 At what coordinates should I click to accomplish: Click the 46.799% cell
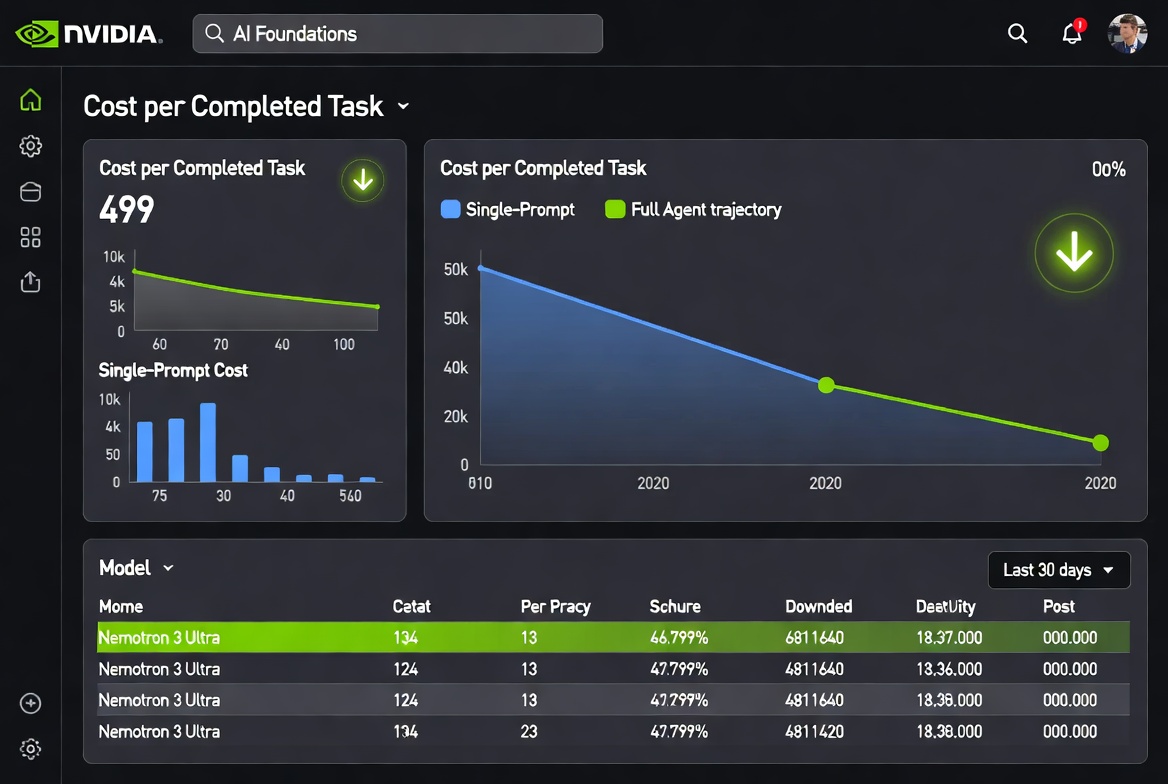click(679, 638)
